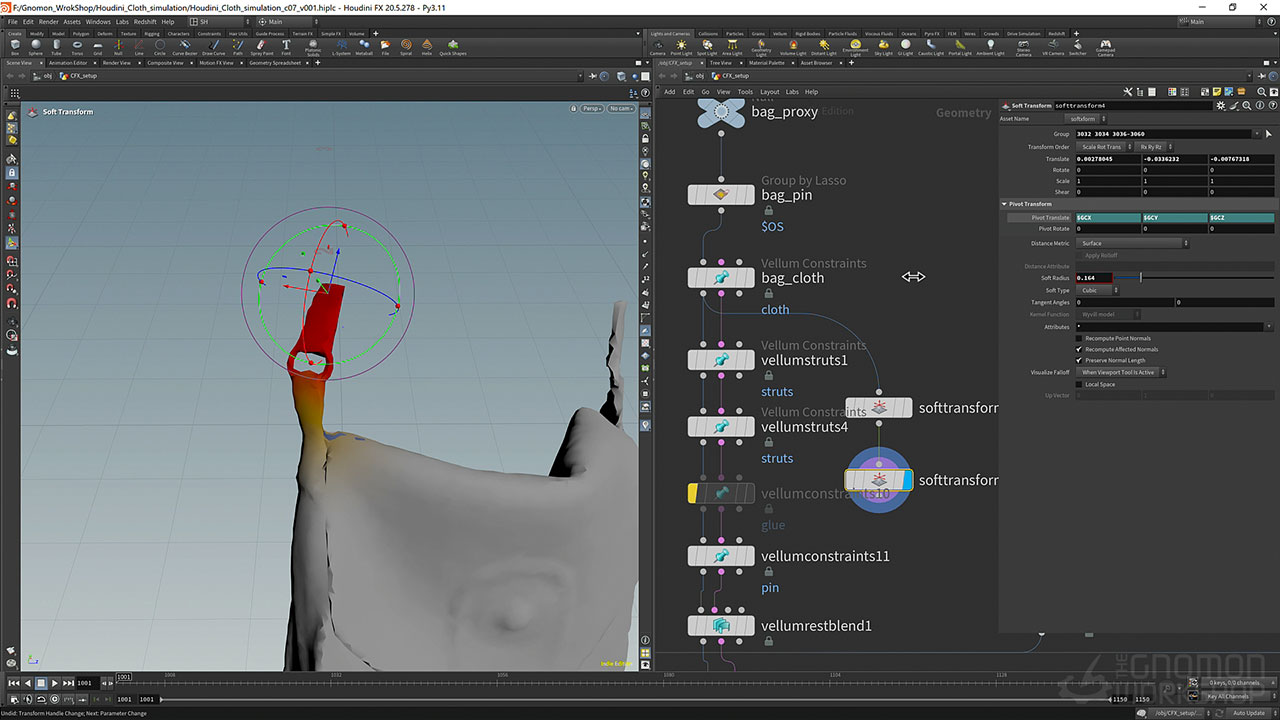Open the parameter gear menu icon

(1220, 105)
